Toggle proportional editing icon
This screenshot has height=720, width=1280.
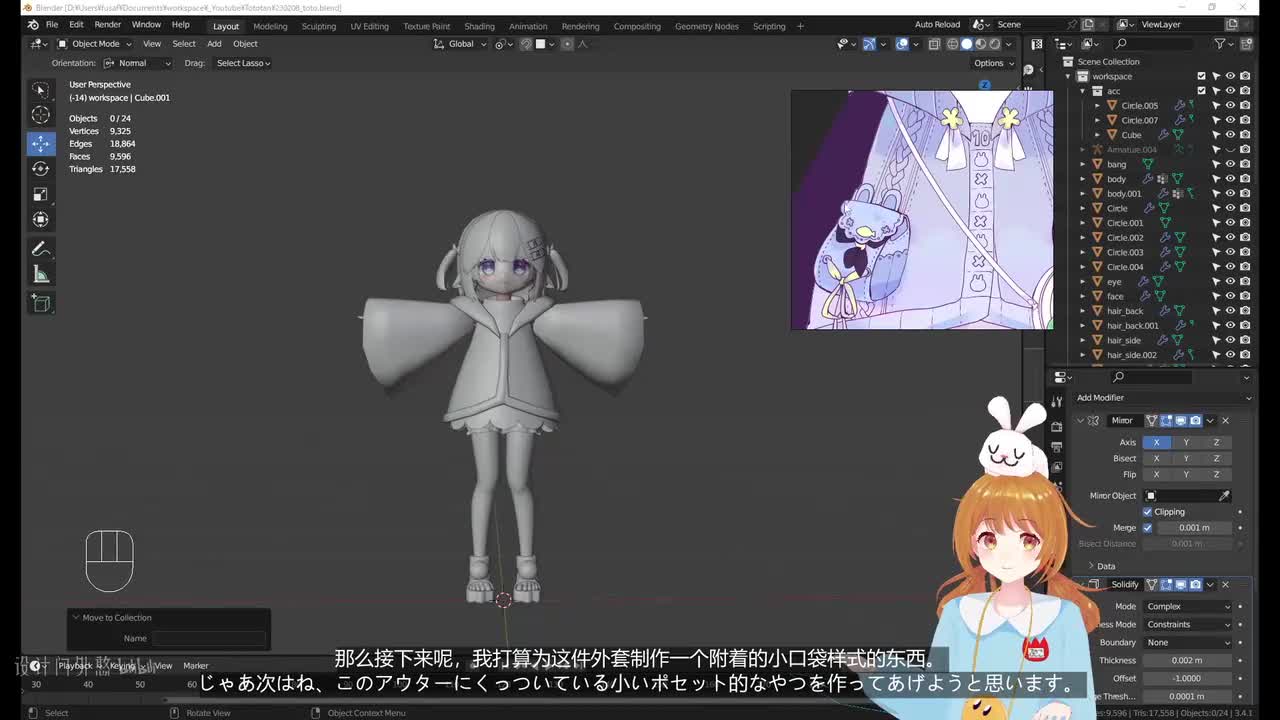pyautogui.click(x=567, y=44)
